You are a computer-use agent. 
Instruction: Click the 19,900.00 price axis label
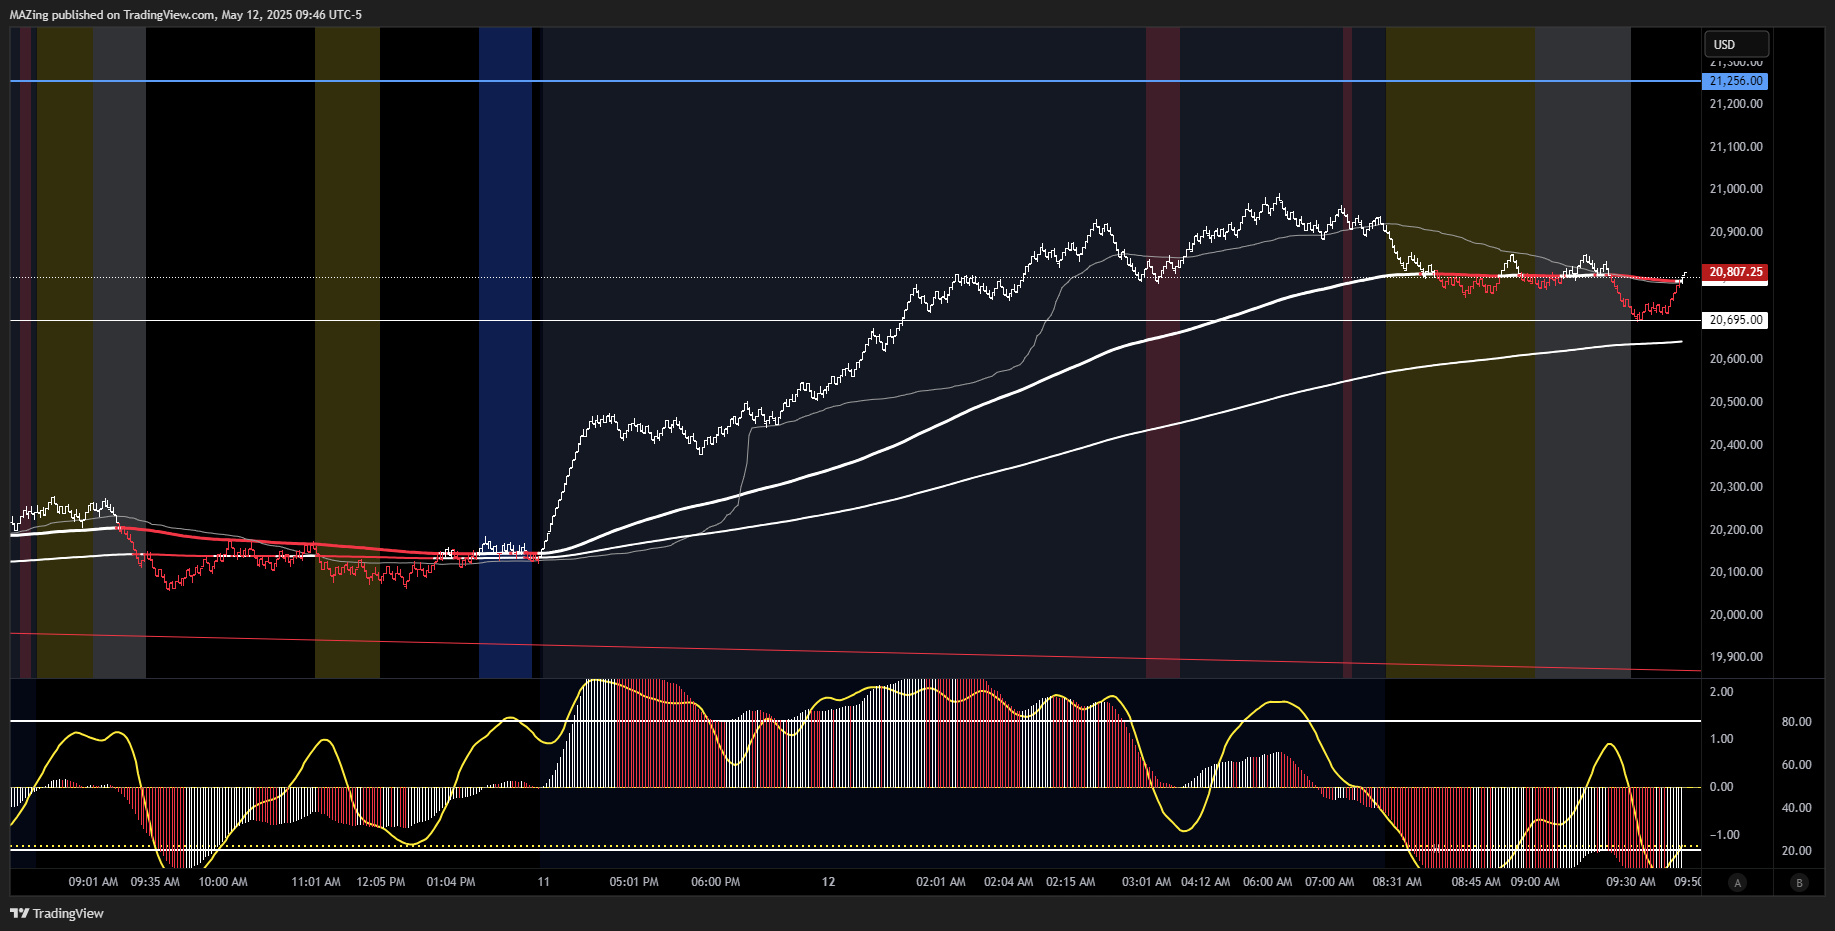point(1736,657)
